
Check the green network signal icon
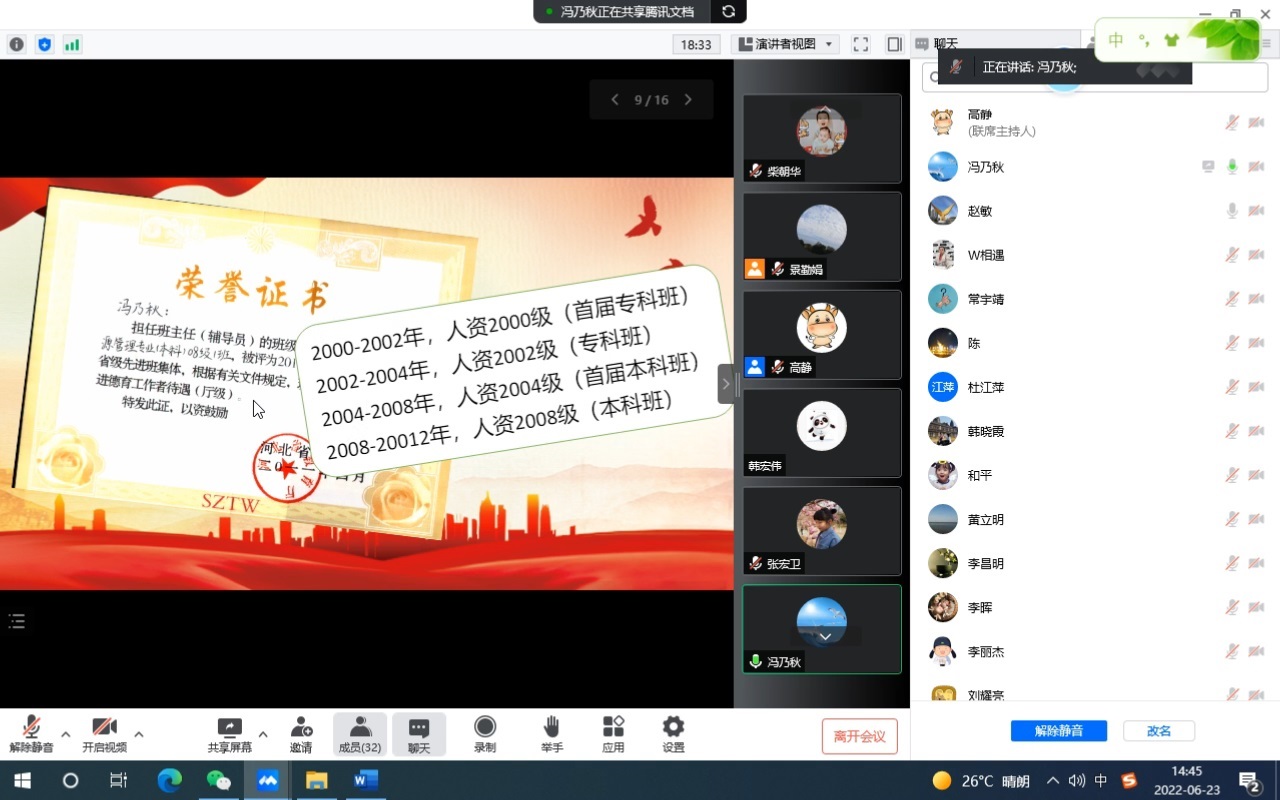(72, 44)
